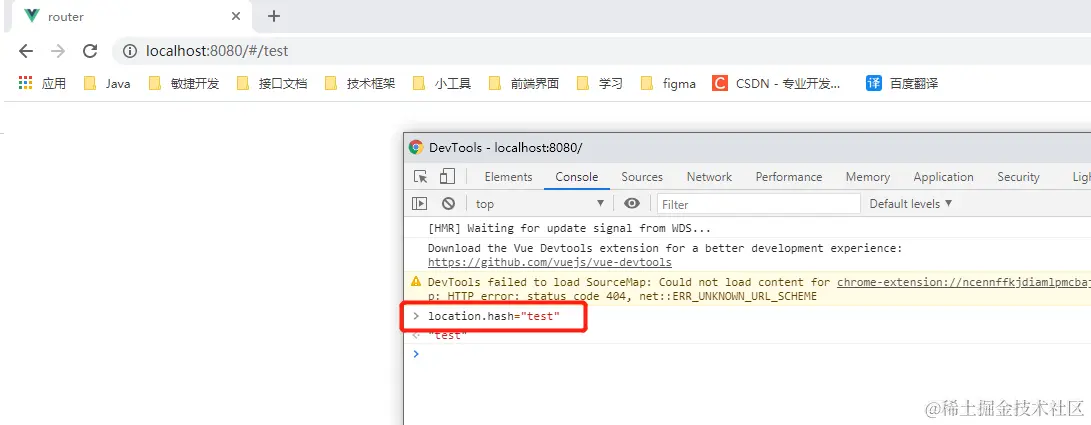This screenshot has width=1091, height=425.
Task: Open the 前端界面 bookmark folder
Action: 524,83
